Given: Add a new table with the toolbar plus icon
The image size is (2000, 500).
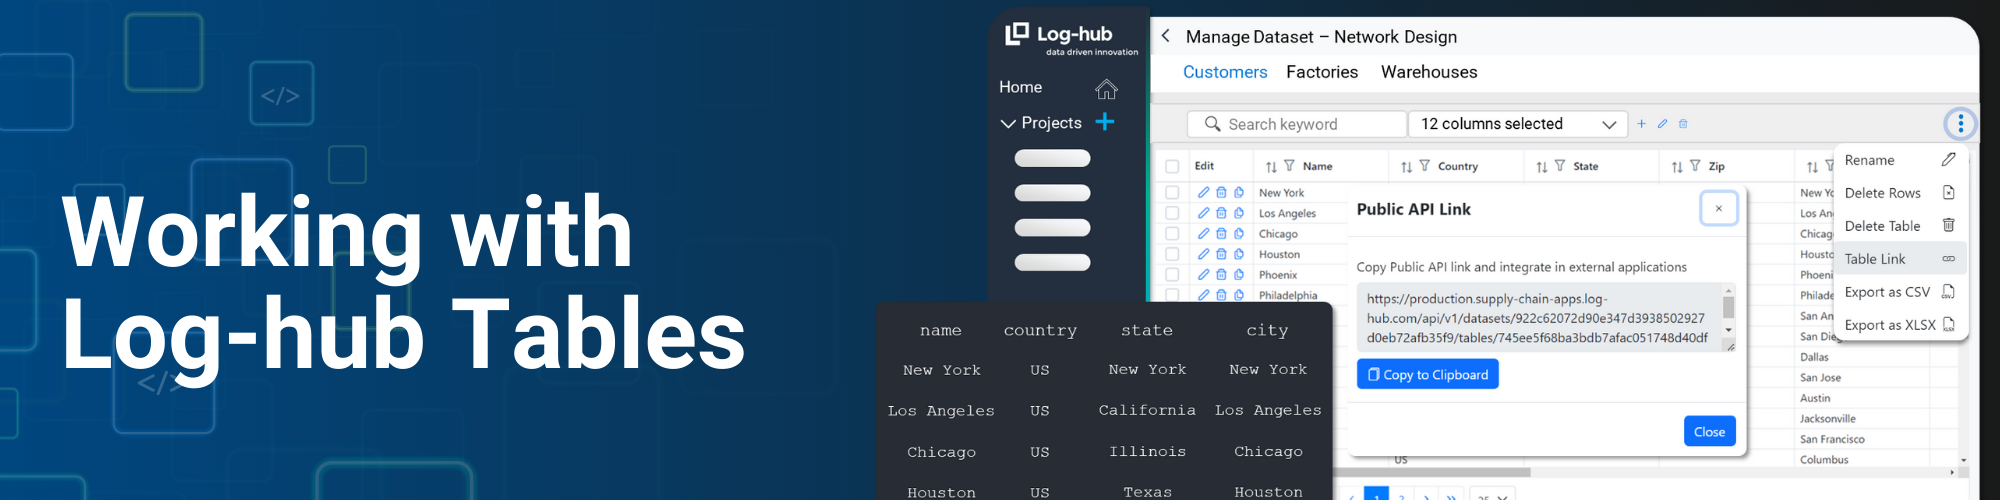Looking at the screenshot, I should coord(1641,124).
